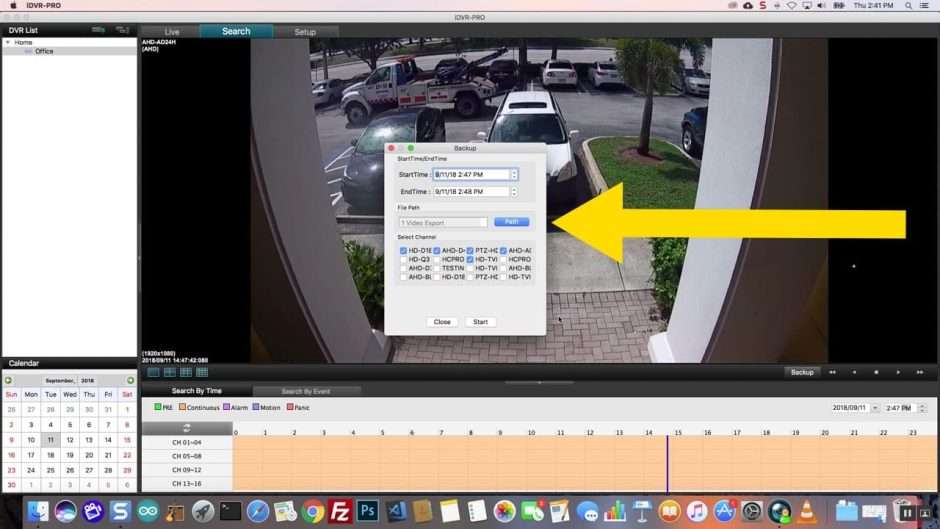
Task: Click first icon in DVR List header
Action: click(x=98, y=29)
